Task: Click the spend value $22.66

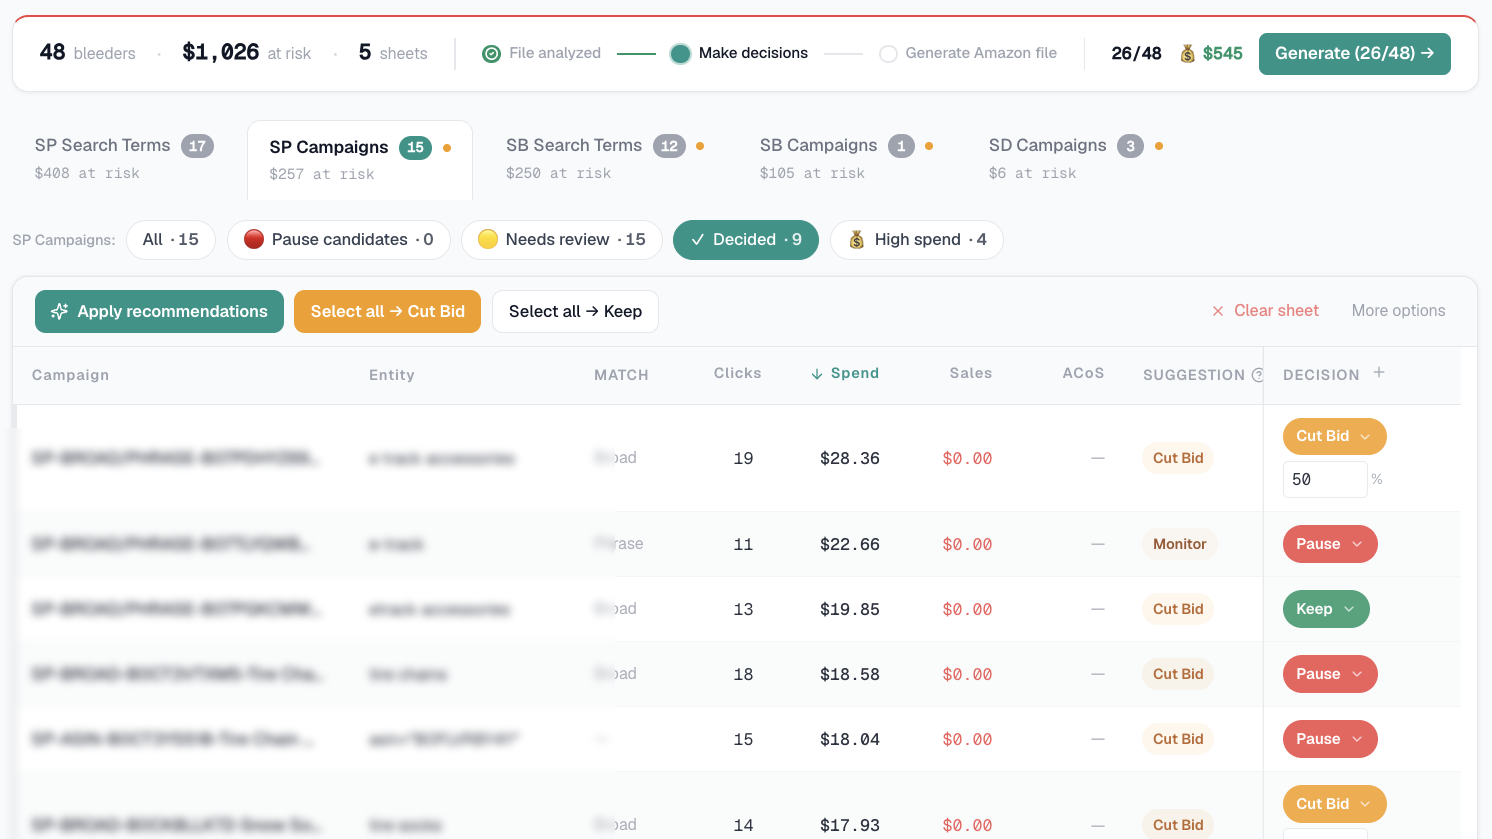Action: (850, 544)
